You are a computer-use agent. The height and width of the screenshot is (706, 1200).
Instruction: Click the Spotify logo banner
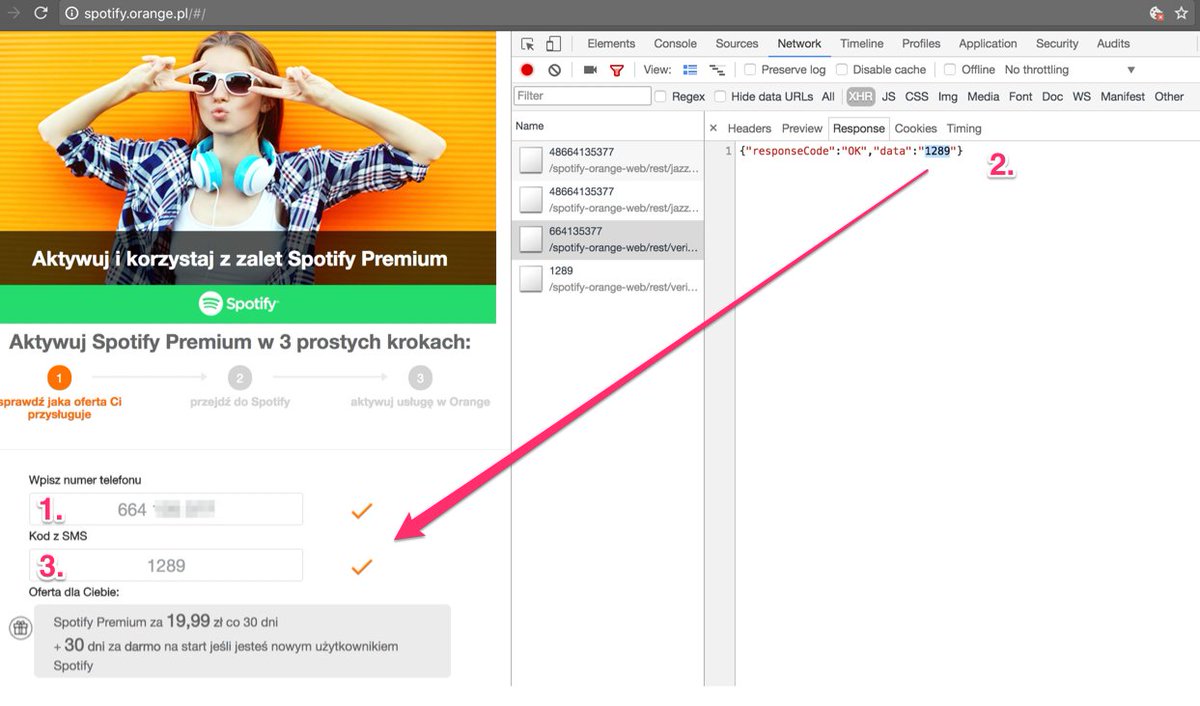tap(248, 304)
